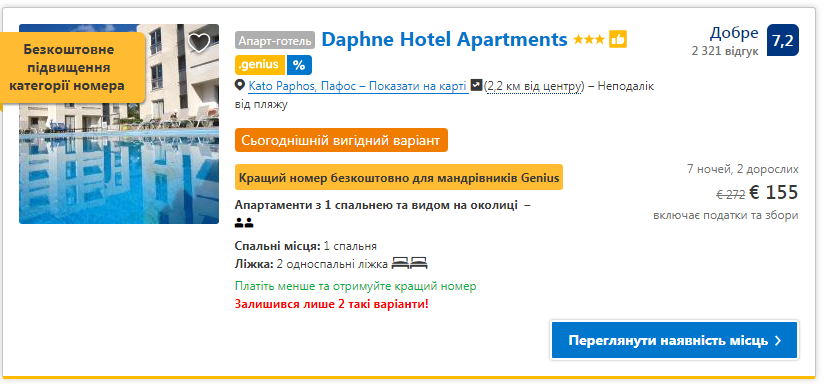This screenshot has width=824, height=384.
Task: Click the Безкоштовне підвищення категорії номера ribbon
Action: [73, 68]
